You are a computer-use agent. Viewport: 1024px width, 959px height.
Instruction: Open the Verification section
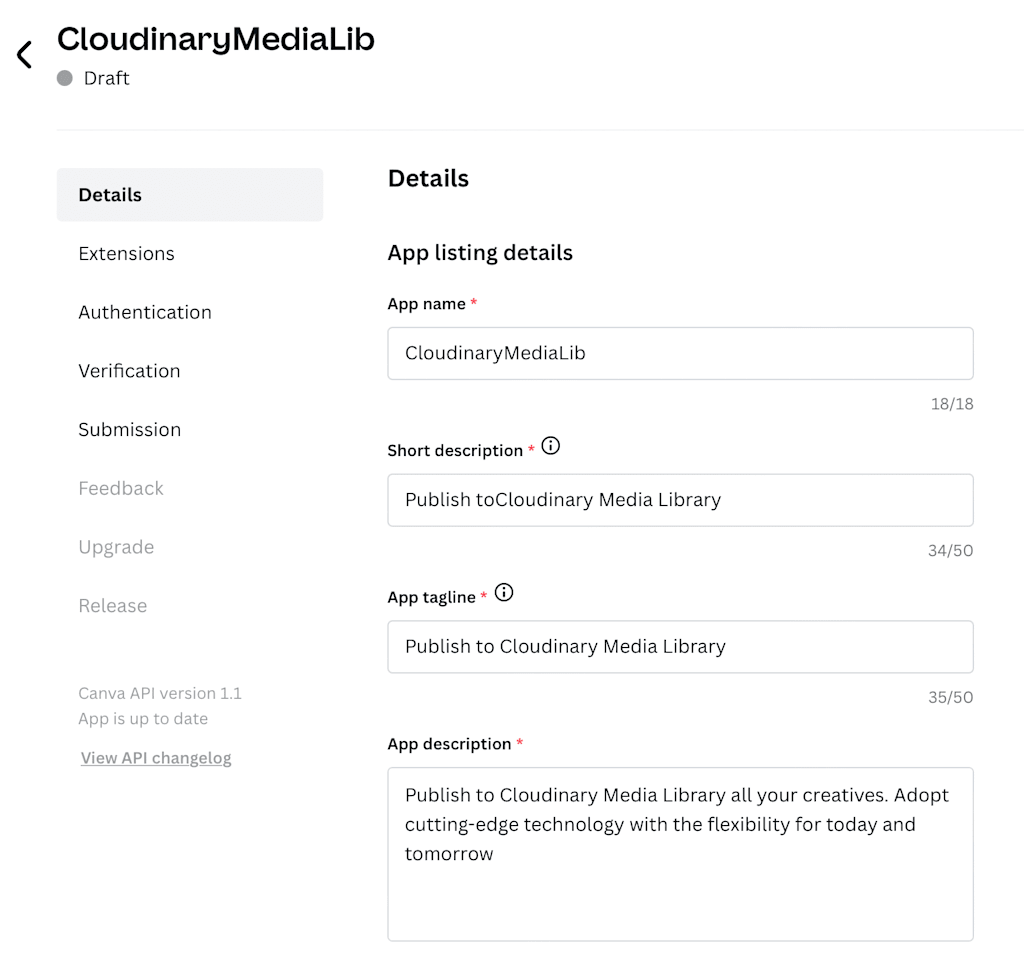(130, 371)
